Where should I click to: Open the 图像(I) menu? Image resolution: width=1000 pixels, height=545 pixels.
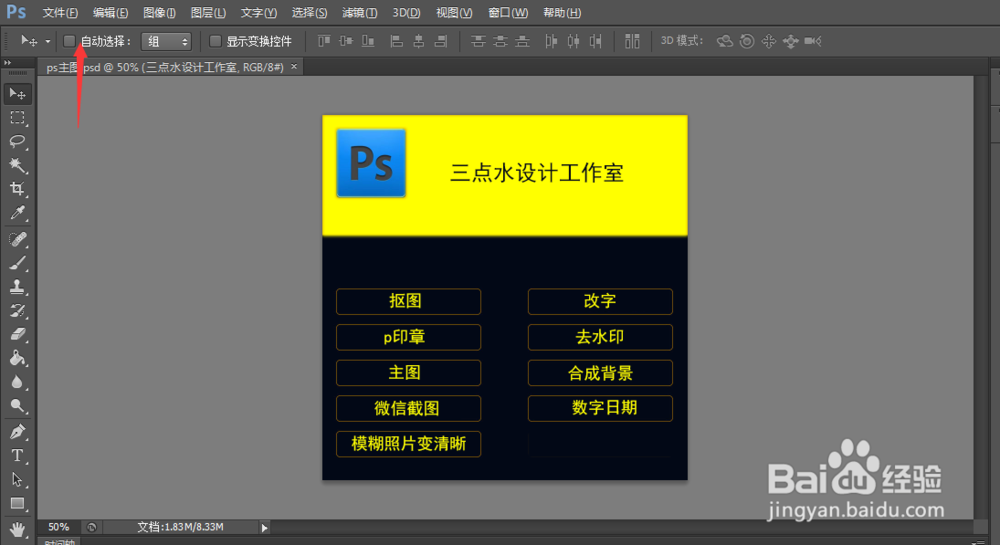click(159, 13)
